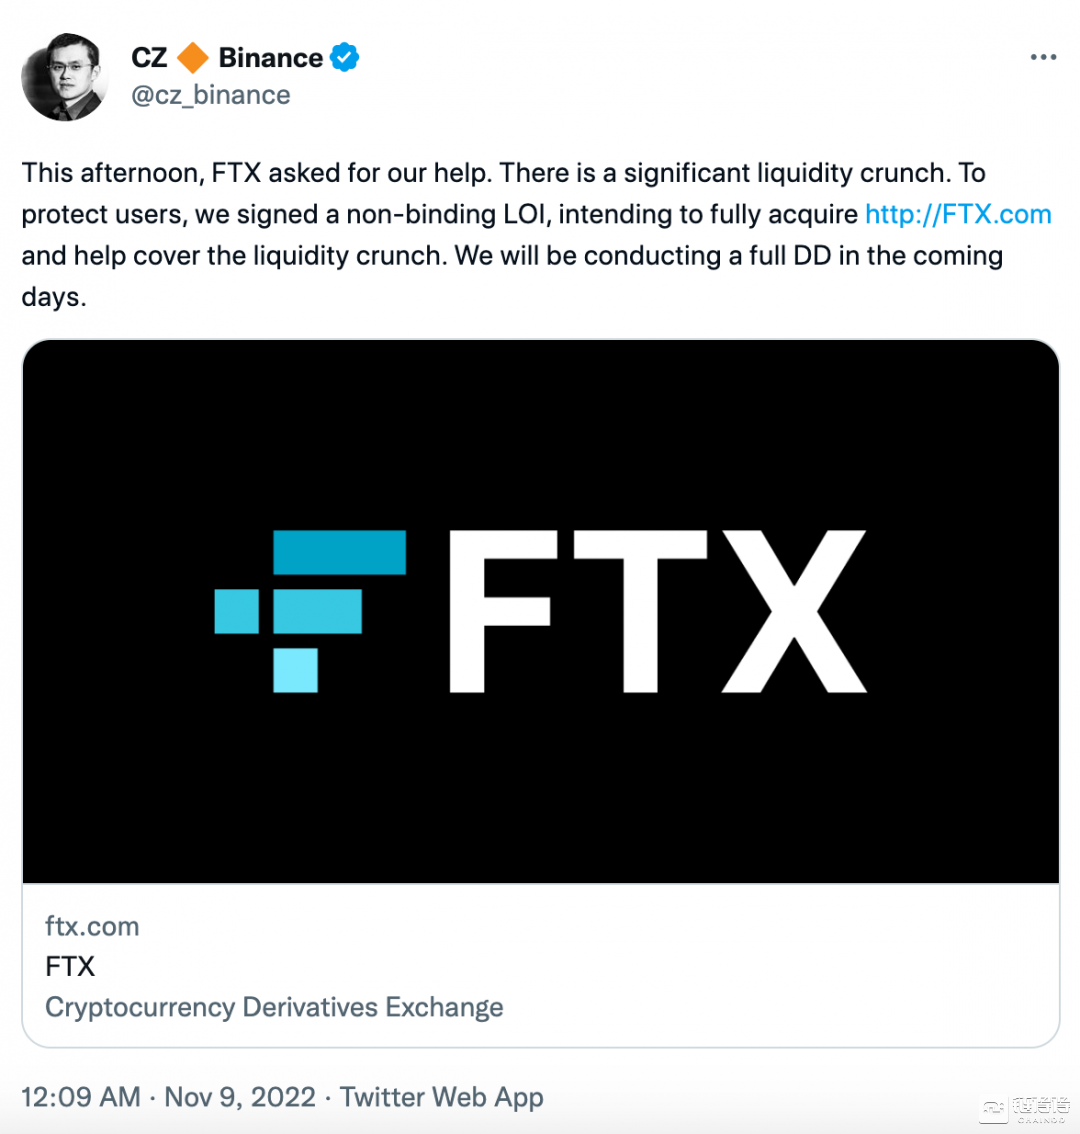
Task: Click the 12:09 AM timestamp
Action: (80, 1097)
